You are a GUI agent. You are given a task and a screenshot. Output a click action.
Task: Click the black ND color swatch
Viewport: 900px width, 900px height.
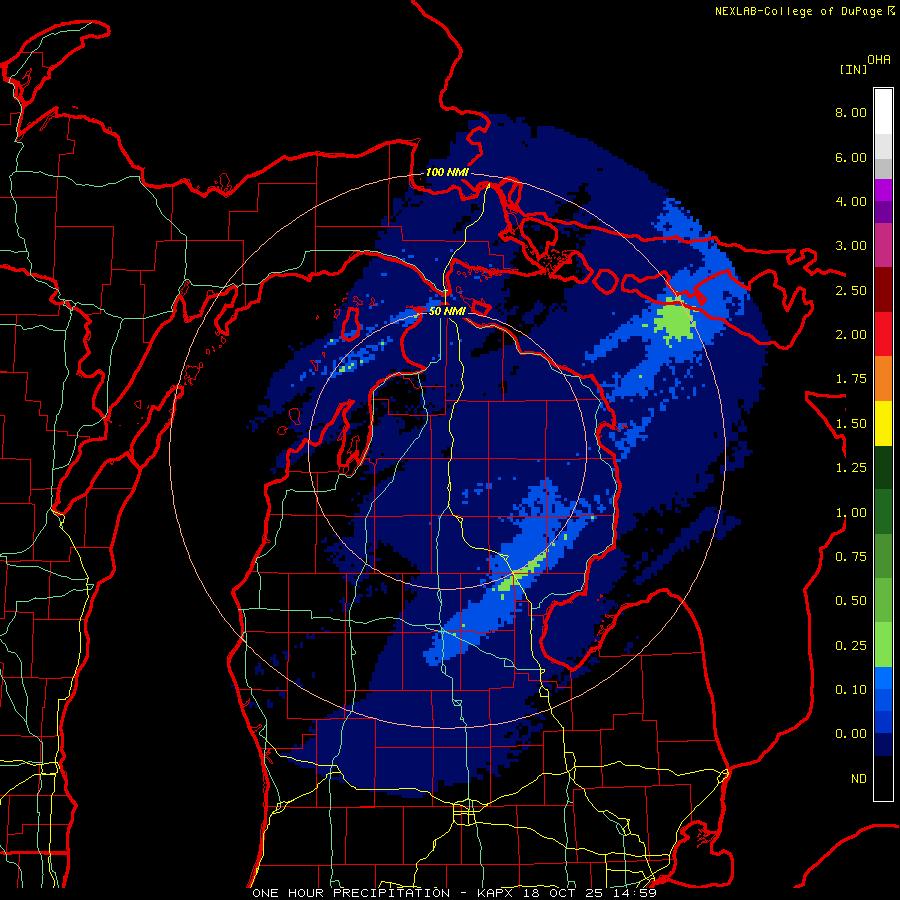(x=883, y=778)
